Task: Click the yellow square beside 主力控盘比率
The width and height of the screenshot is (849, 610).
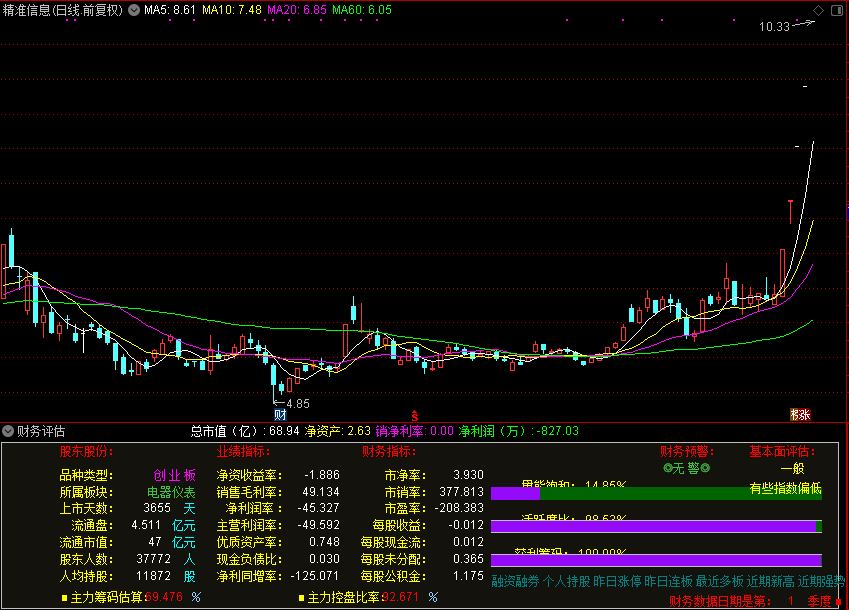Action: point(301,598)
